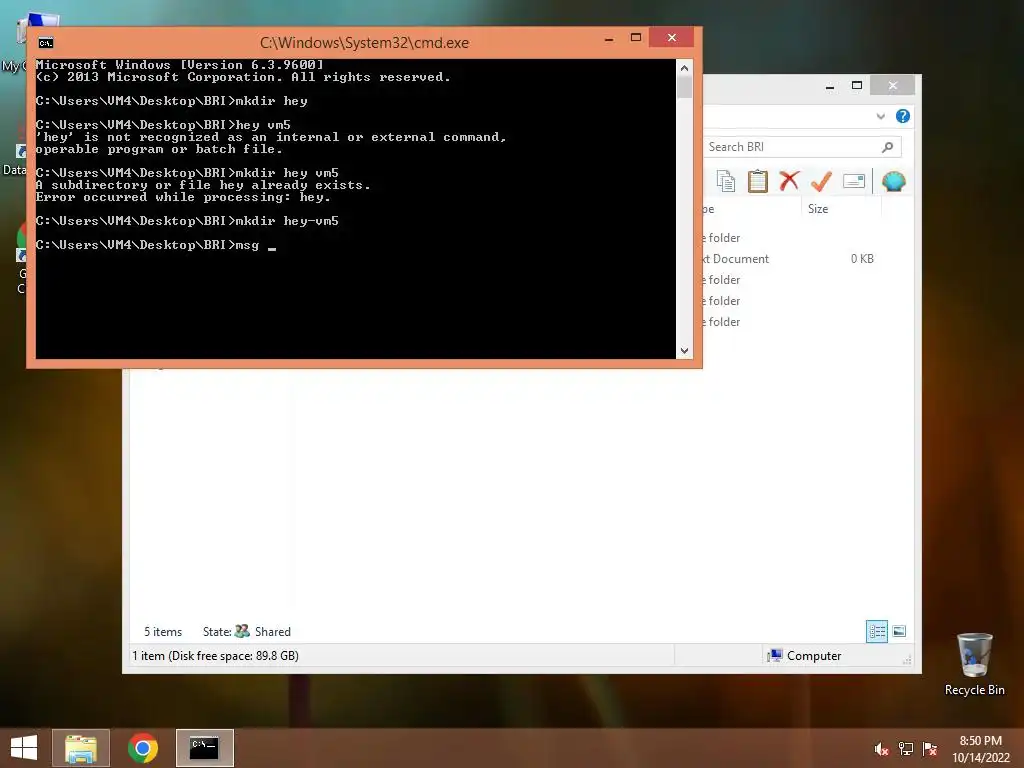Switch Explorer to details view icon
This screenshot has height=768, width=1024.
click(x=876, y=631)
